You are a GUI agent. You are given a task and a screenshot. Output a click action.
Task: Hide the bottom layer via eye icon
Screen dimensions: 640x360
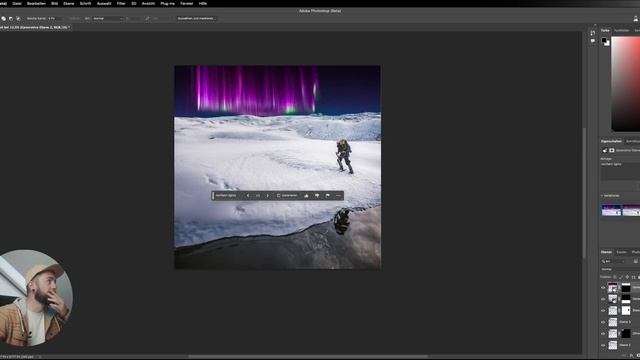click(603, 345)
